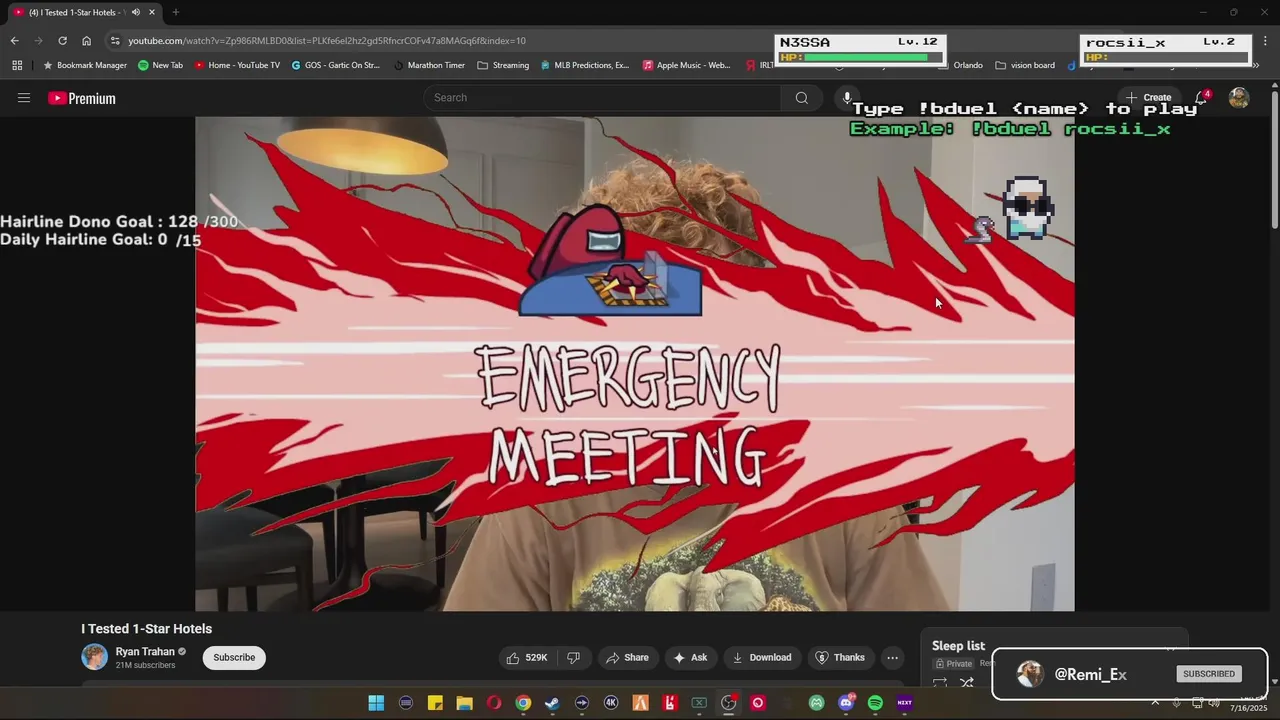Toggle playlist loop icon
This screenshot has width=1280, height=720.
click(940, 683)
